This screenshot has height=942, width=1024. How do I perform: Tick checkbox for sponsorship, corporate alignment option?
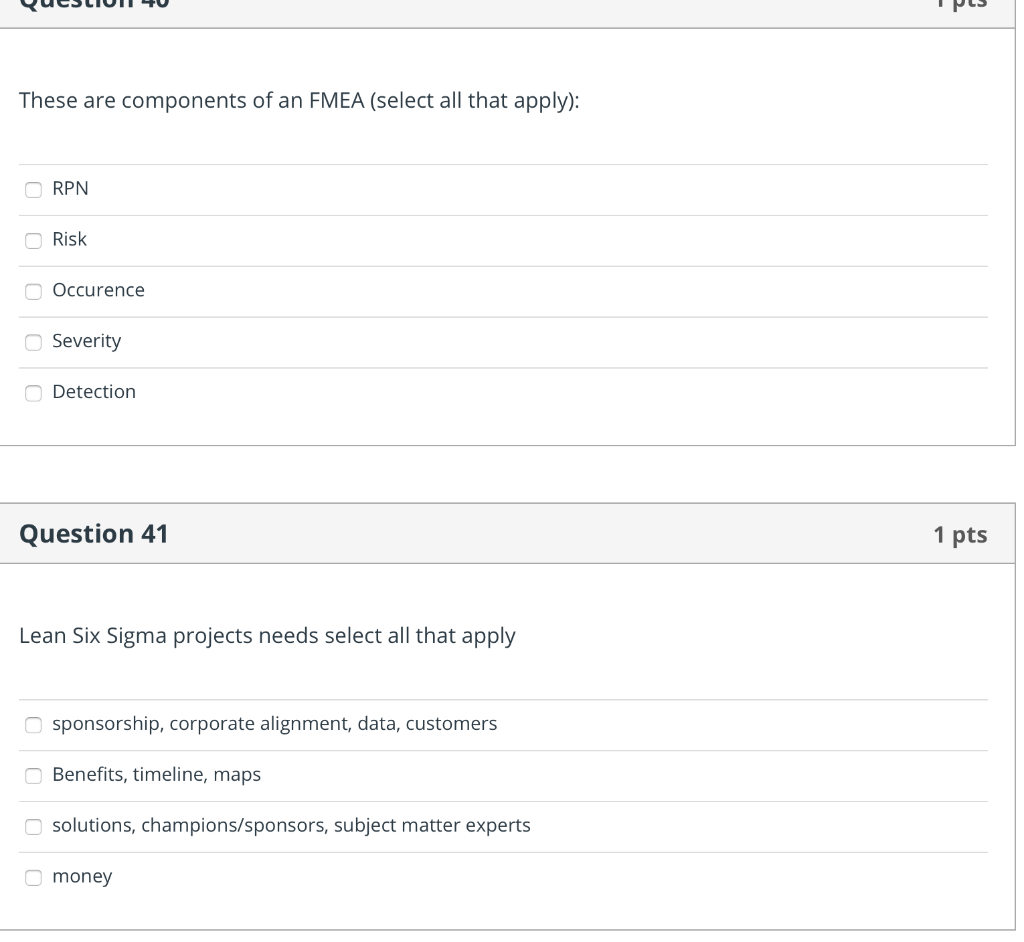[34, 725]
